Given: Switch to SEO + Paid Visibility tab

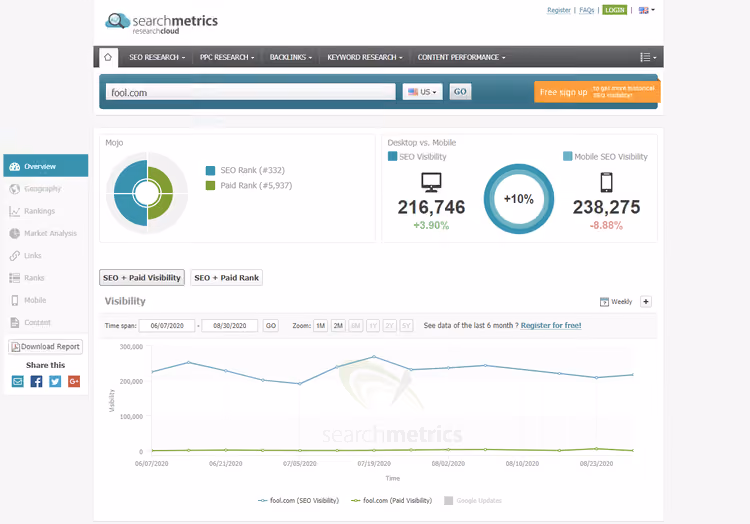Looking at the screenshot, I should [x=142, y=278].
